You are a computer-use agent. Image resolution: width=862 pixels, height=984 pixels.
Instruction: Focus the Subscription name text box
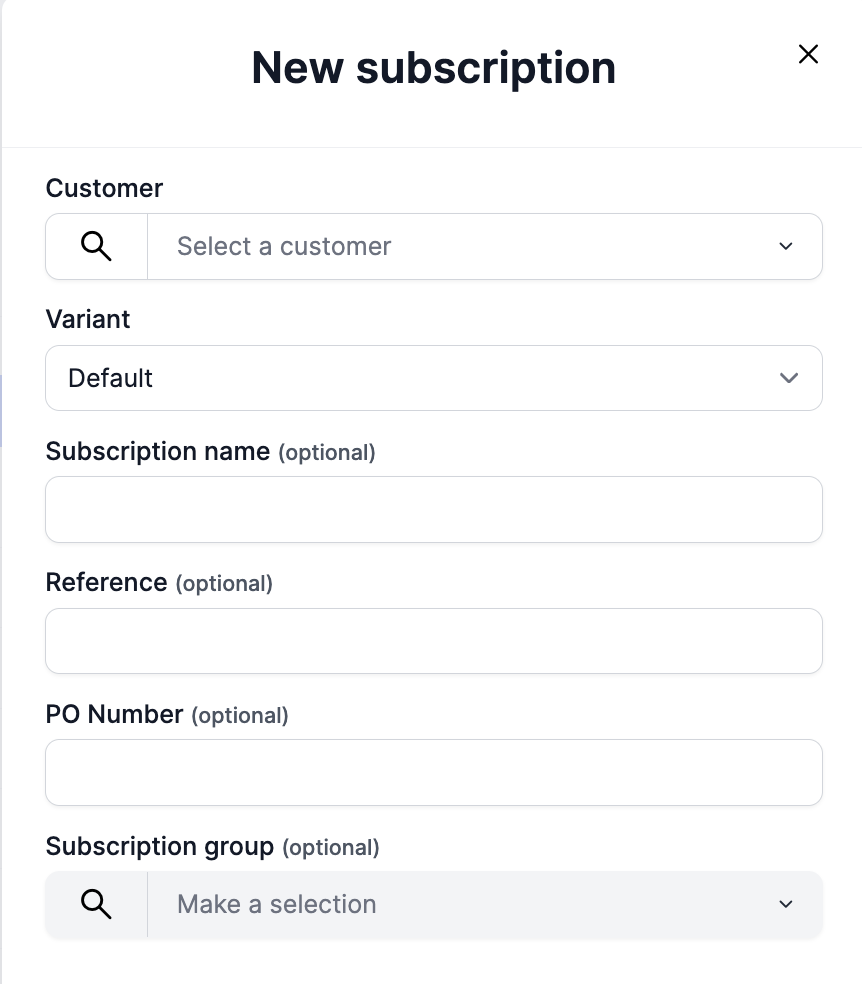434,510
